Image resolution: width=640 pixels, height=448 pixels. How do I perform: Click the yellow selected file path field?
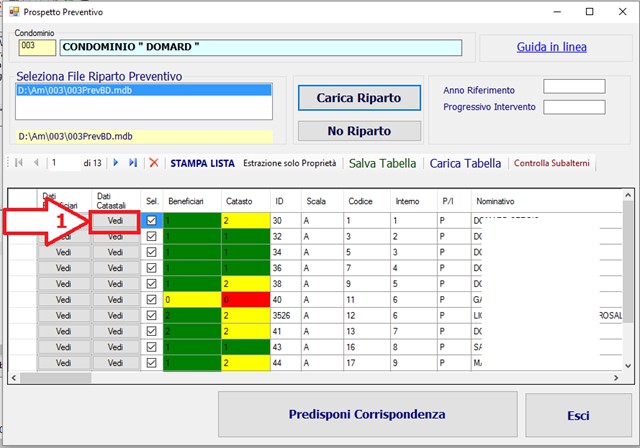[x=144, y=136]
